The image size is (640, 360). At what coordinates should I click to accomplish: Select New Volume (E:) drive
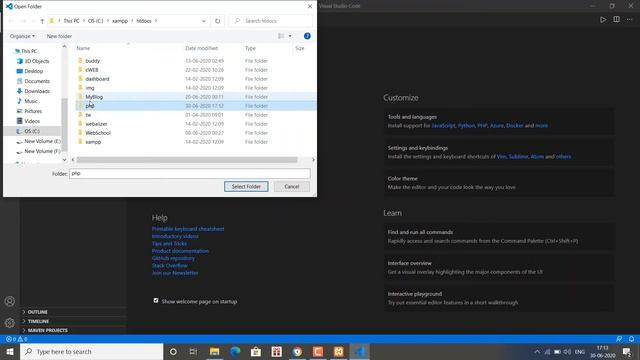coord(42,141)
